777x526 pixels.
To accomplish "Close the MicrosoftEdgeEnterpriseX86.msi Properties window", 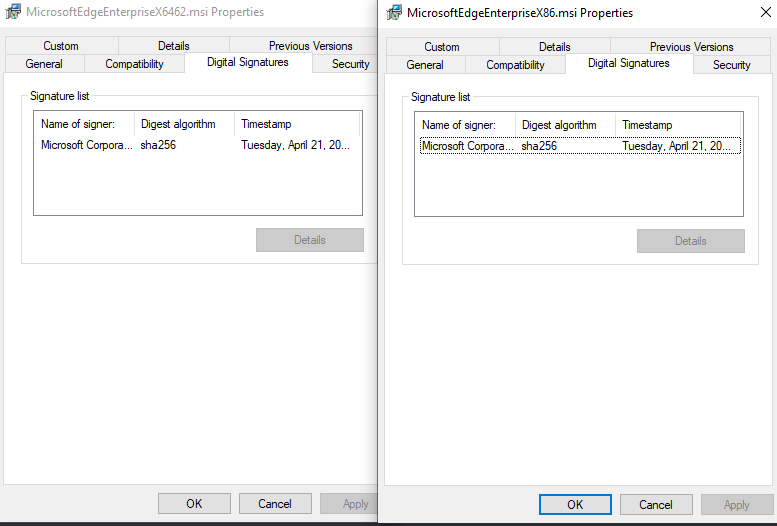I will click(x=766, y=12).
